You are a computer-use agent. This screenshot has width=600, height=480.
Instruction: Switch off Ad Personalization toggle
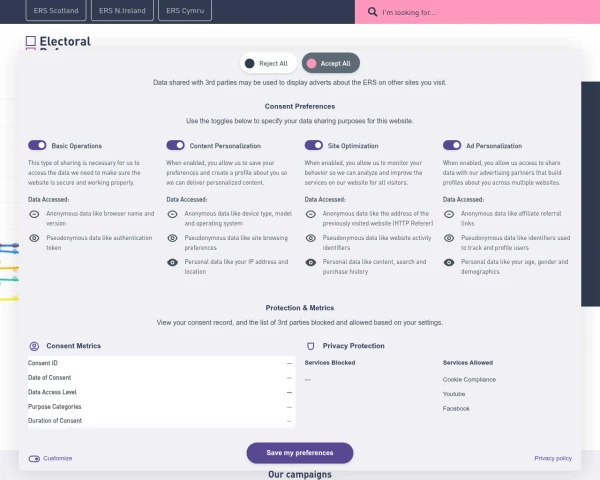pos(451,145)
